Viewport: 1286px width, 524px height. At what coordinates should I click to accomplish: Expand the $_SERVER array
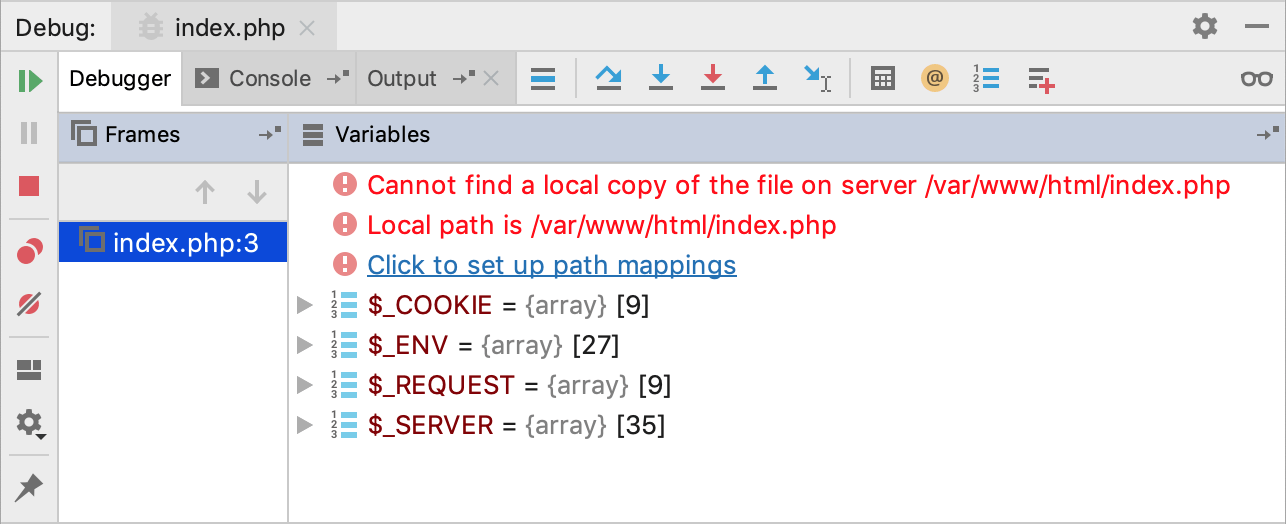(x=306, y=425)
